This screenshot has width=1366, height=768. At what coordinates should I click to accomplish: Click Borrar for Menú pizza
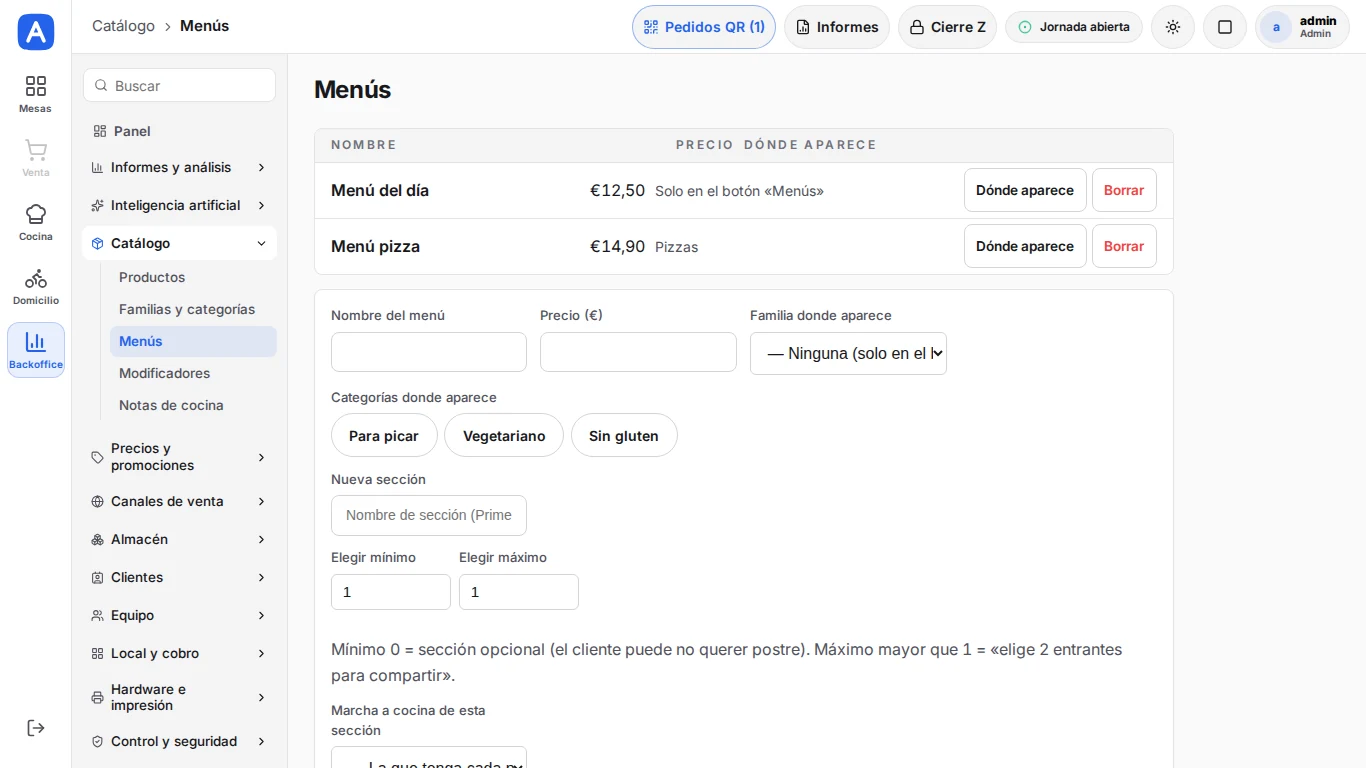pos(1124,246)
